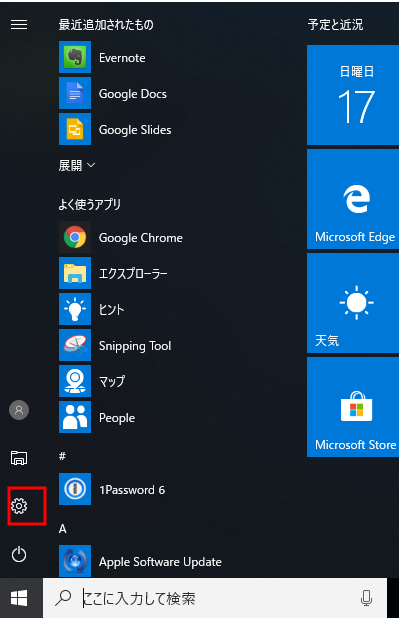Open the Microsoft Edge tile
This screenshot has height=618, width=402.
[353, 199]
